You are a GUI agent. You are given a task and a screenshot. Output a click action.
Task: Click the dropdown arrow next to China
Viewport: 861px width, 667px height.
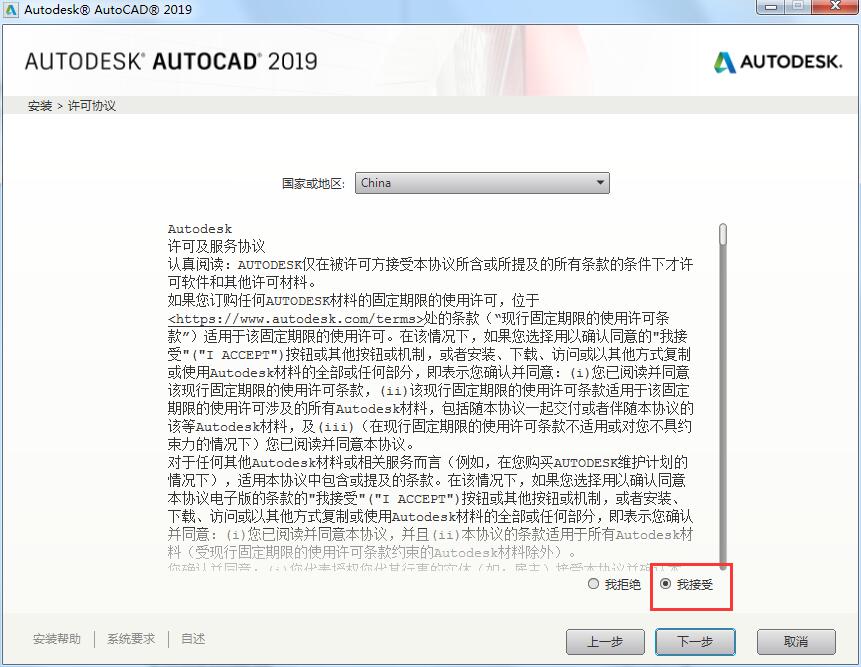pos(600,183)
